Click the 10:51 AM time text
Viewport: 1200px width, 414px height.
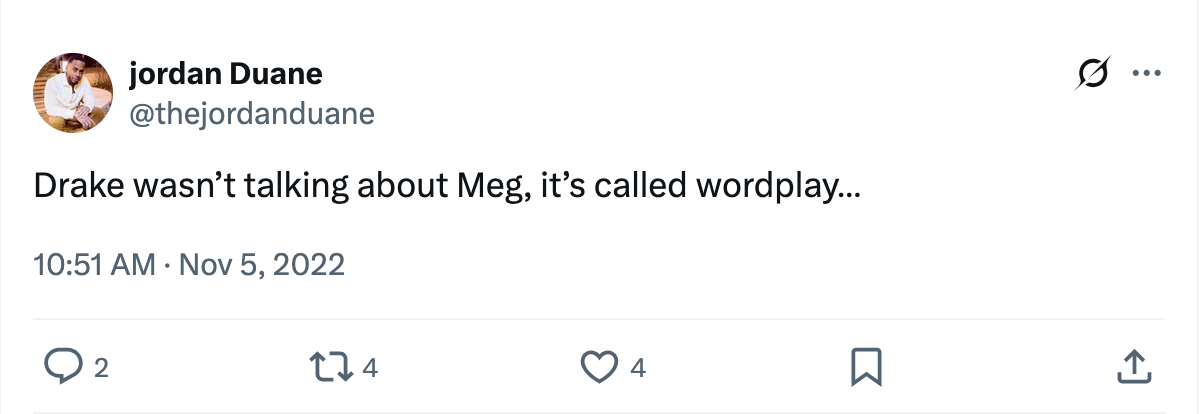tap(94, 265)
